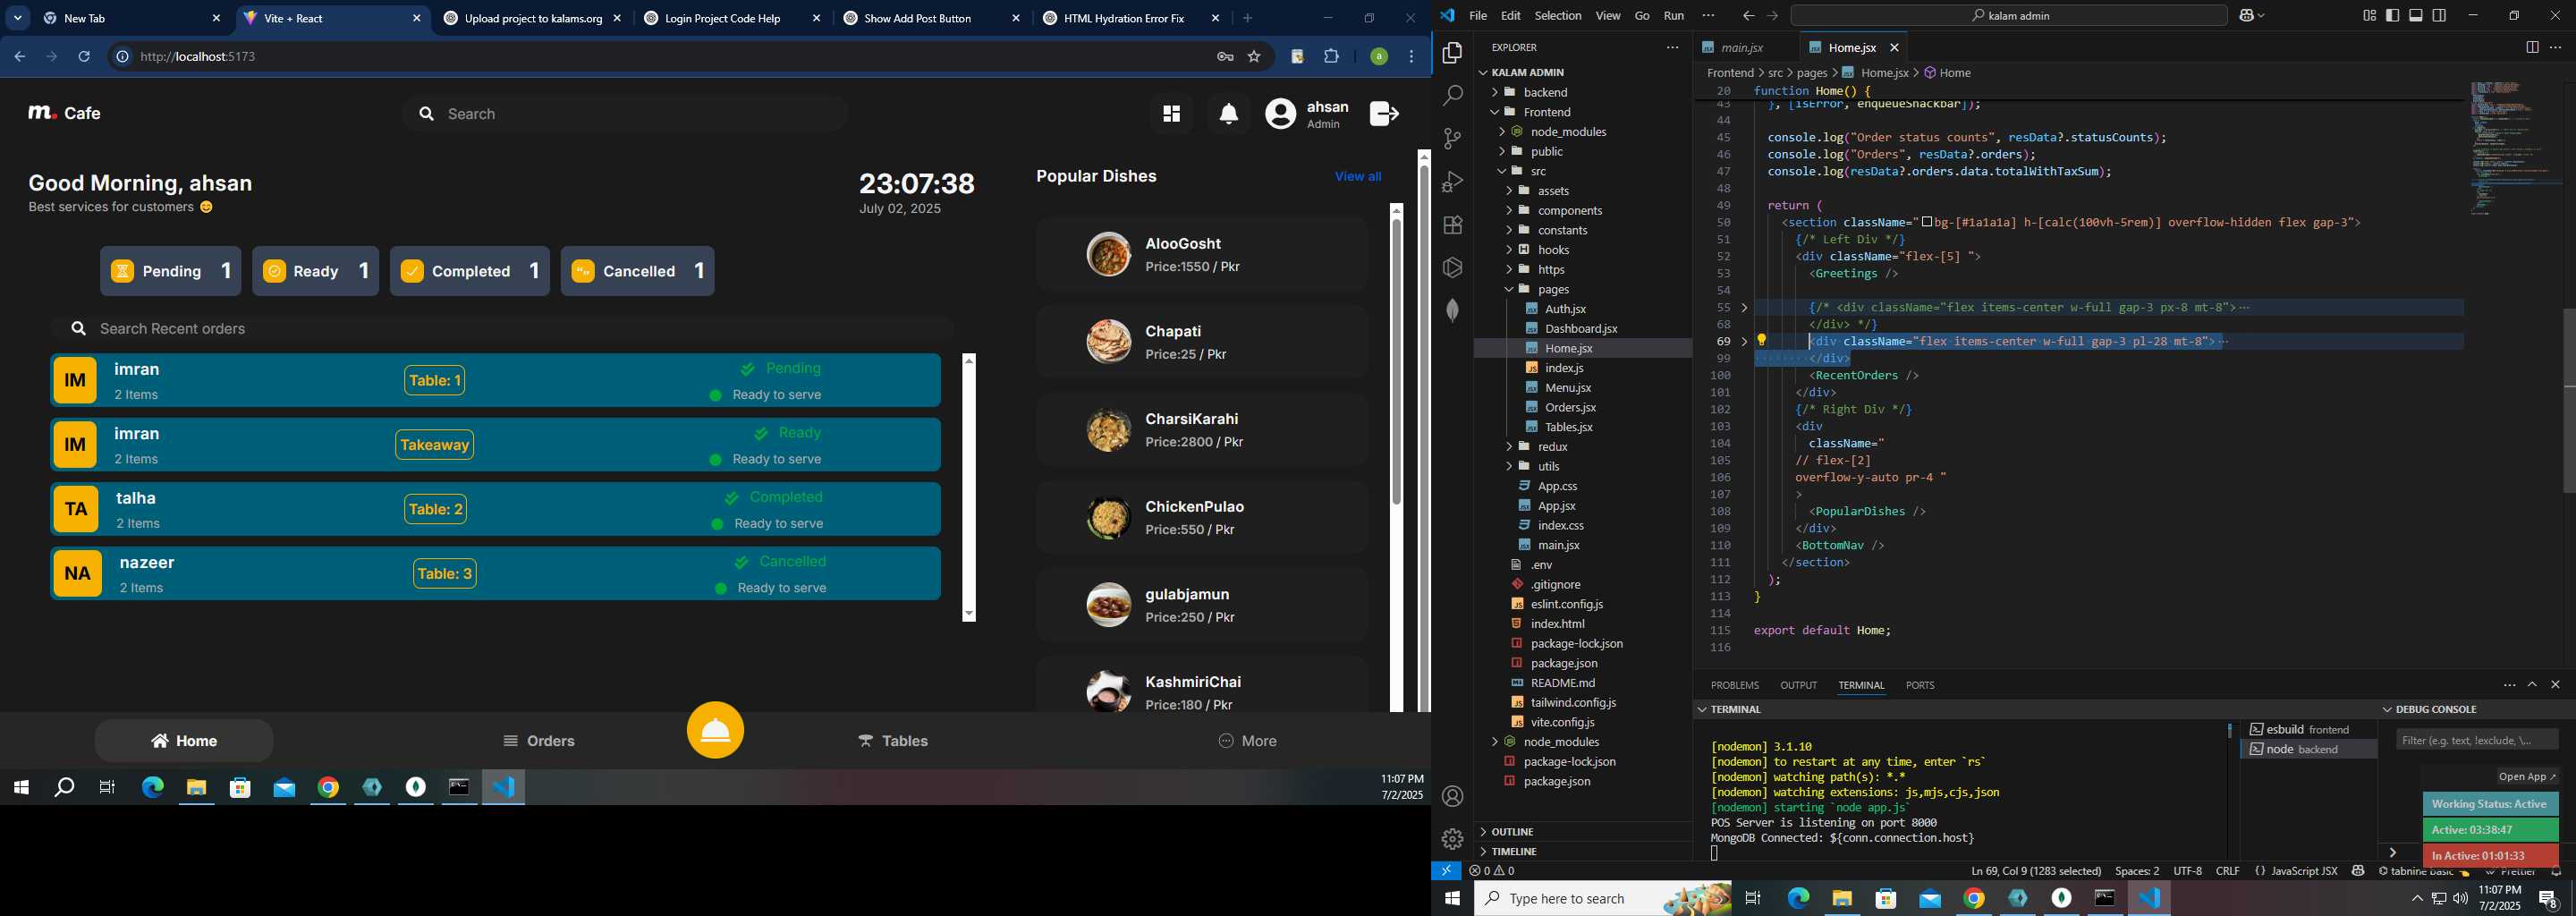Click the 'Search Recent orders' field
This screenshot has height=916, width=2576.
(503, 329)
